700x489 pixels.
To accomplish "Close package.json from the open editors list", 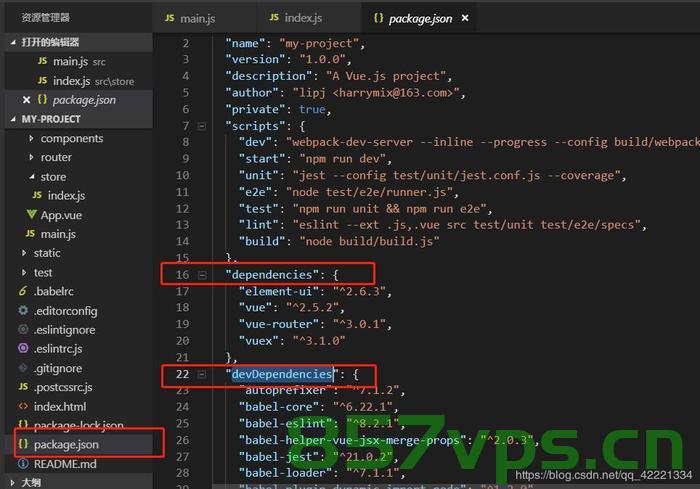I will [x=26, y=100].
